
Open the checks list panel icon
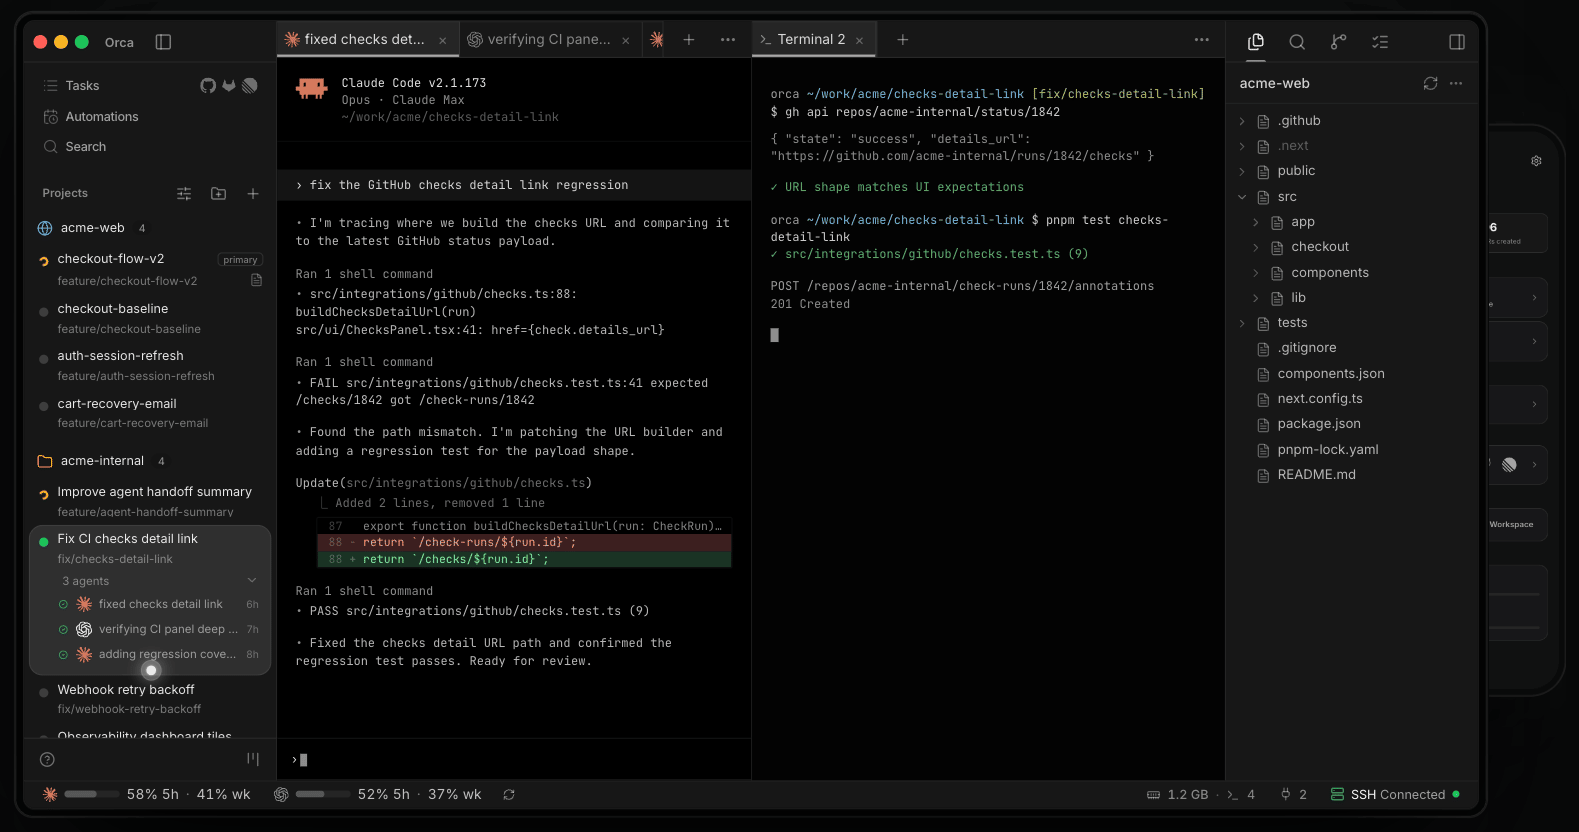coord(1380,41)
